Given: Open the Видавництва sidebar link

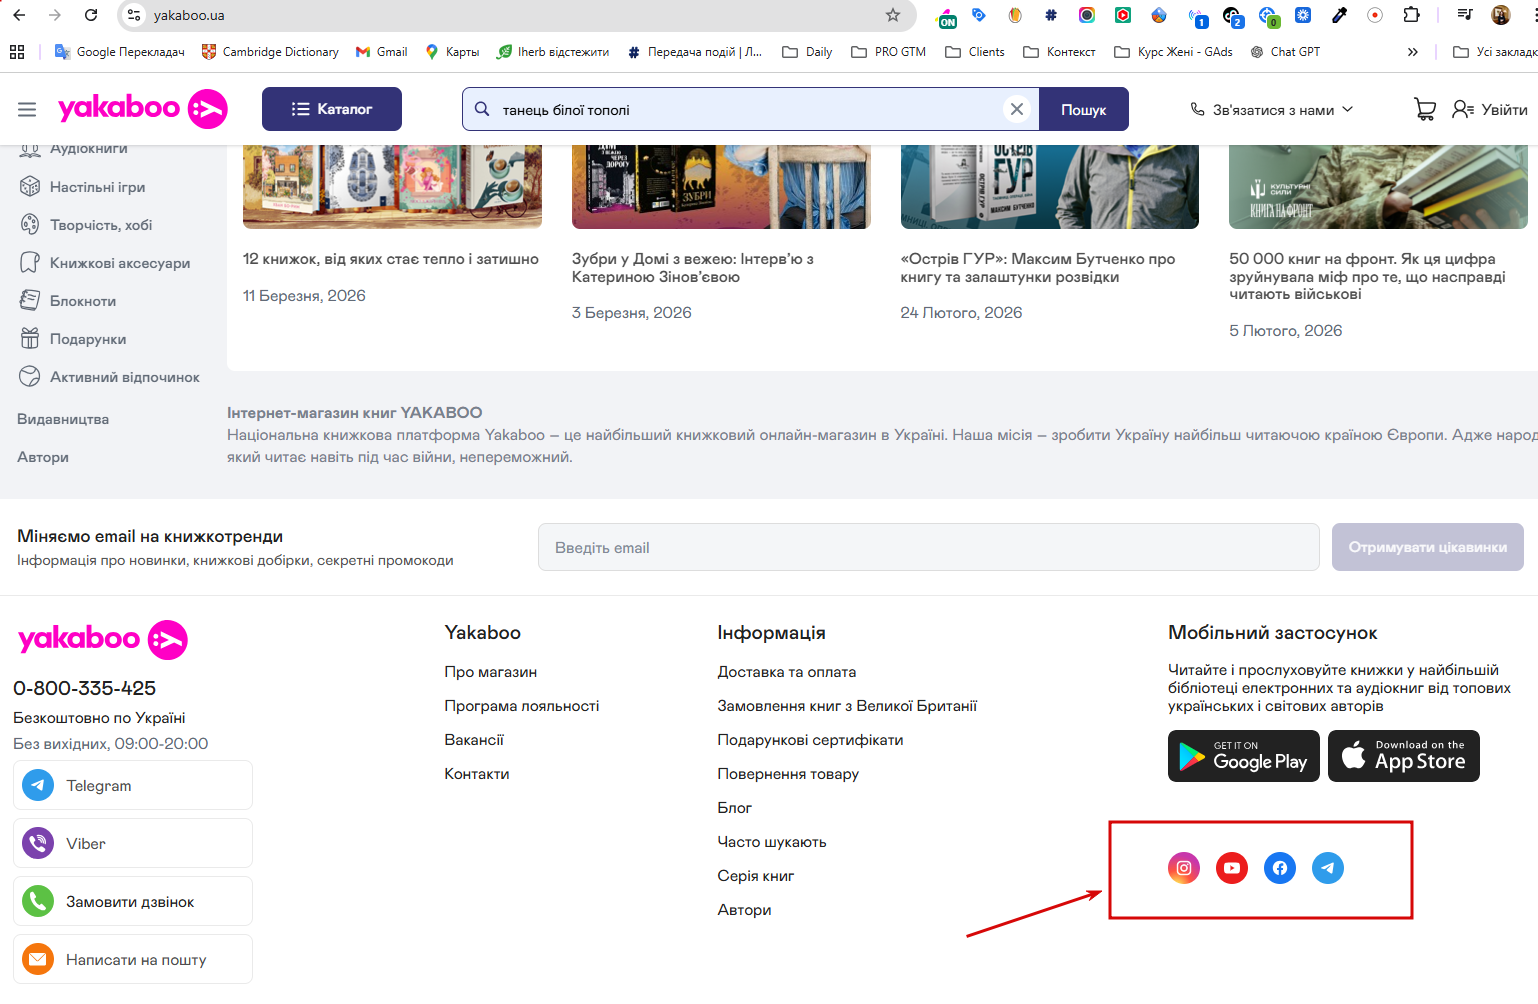Looking at the screenshot, I should (x=63, y=419).
